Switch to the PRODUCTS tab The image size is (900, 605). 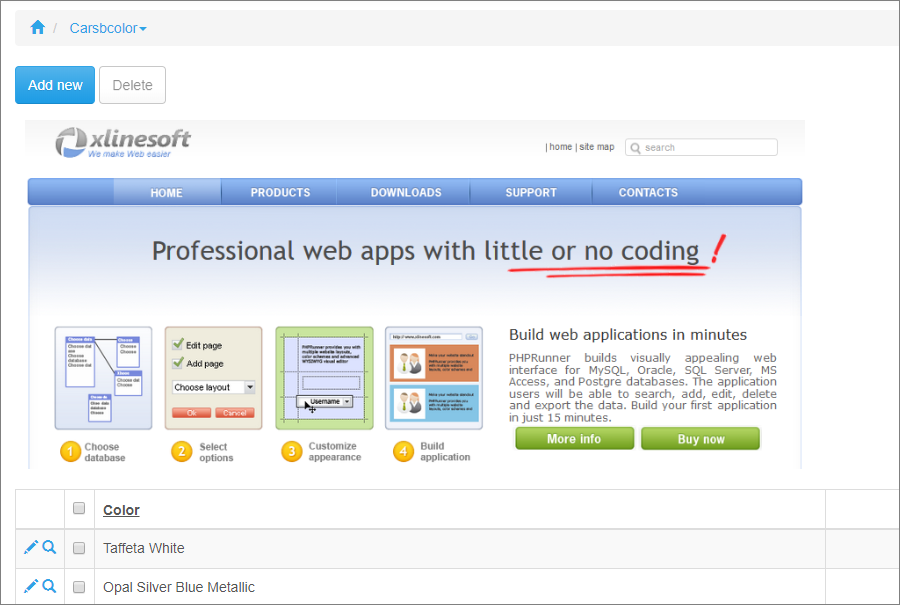coord(280,192)
